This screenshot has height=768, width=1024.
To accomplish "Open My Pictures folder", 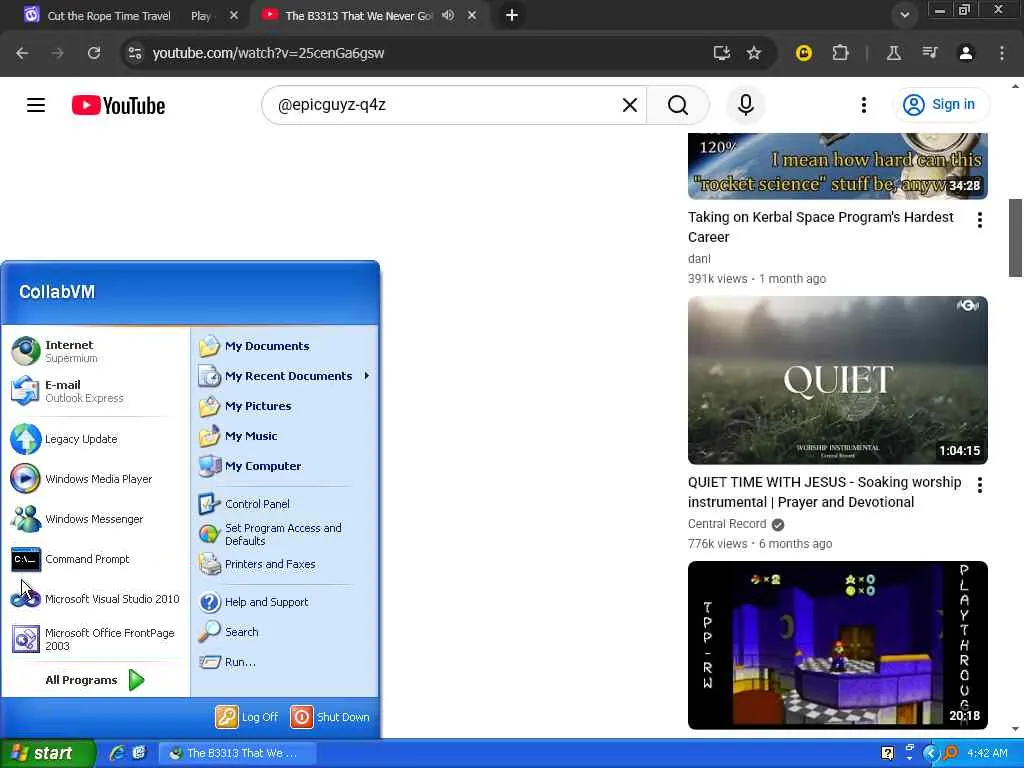I will pos(284,406).
